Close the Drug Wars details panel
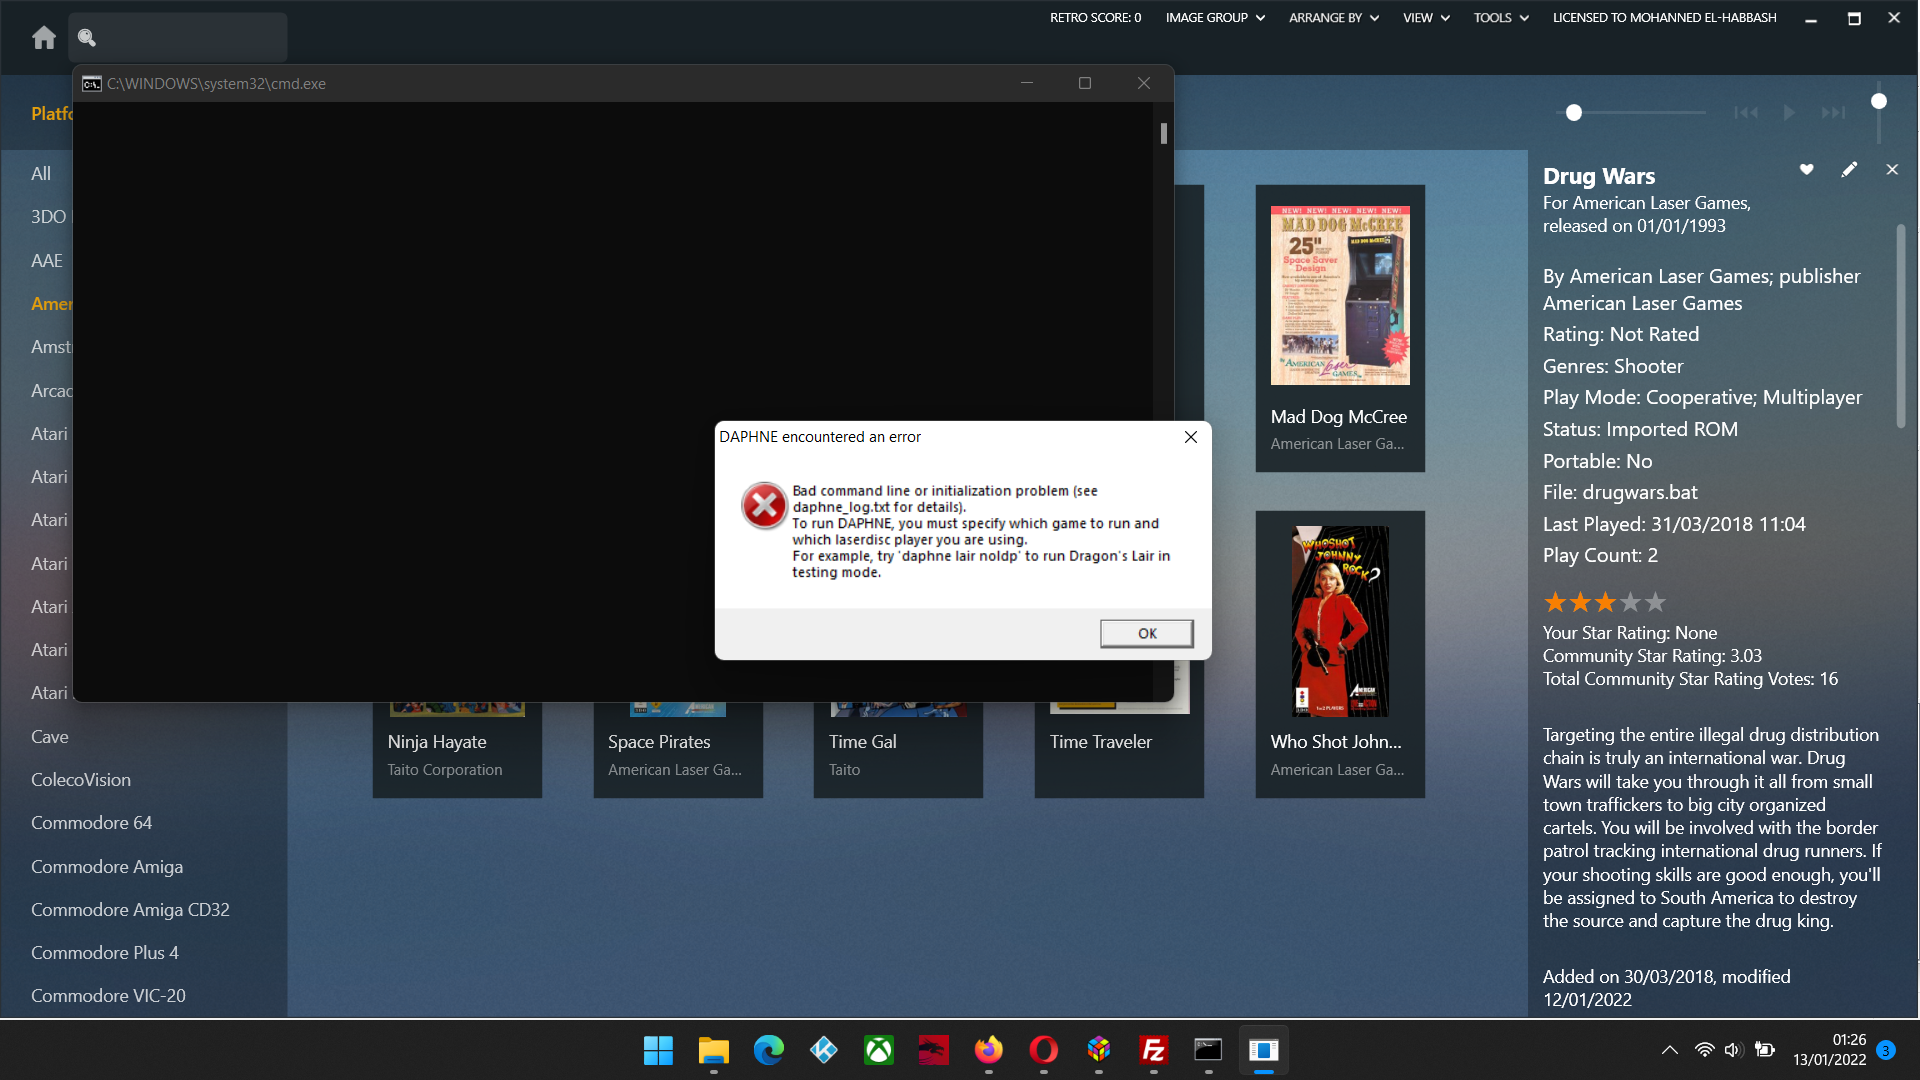The image size is (1920, 1080). [x=1892, y=170]
